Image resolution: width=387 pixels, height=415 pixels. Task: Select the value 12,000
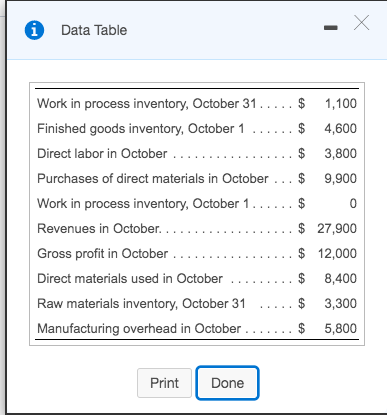click(337, 254)
